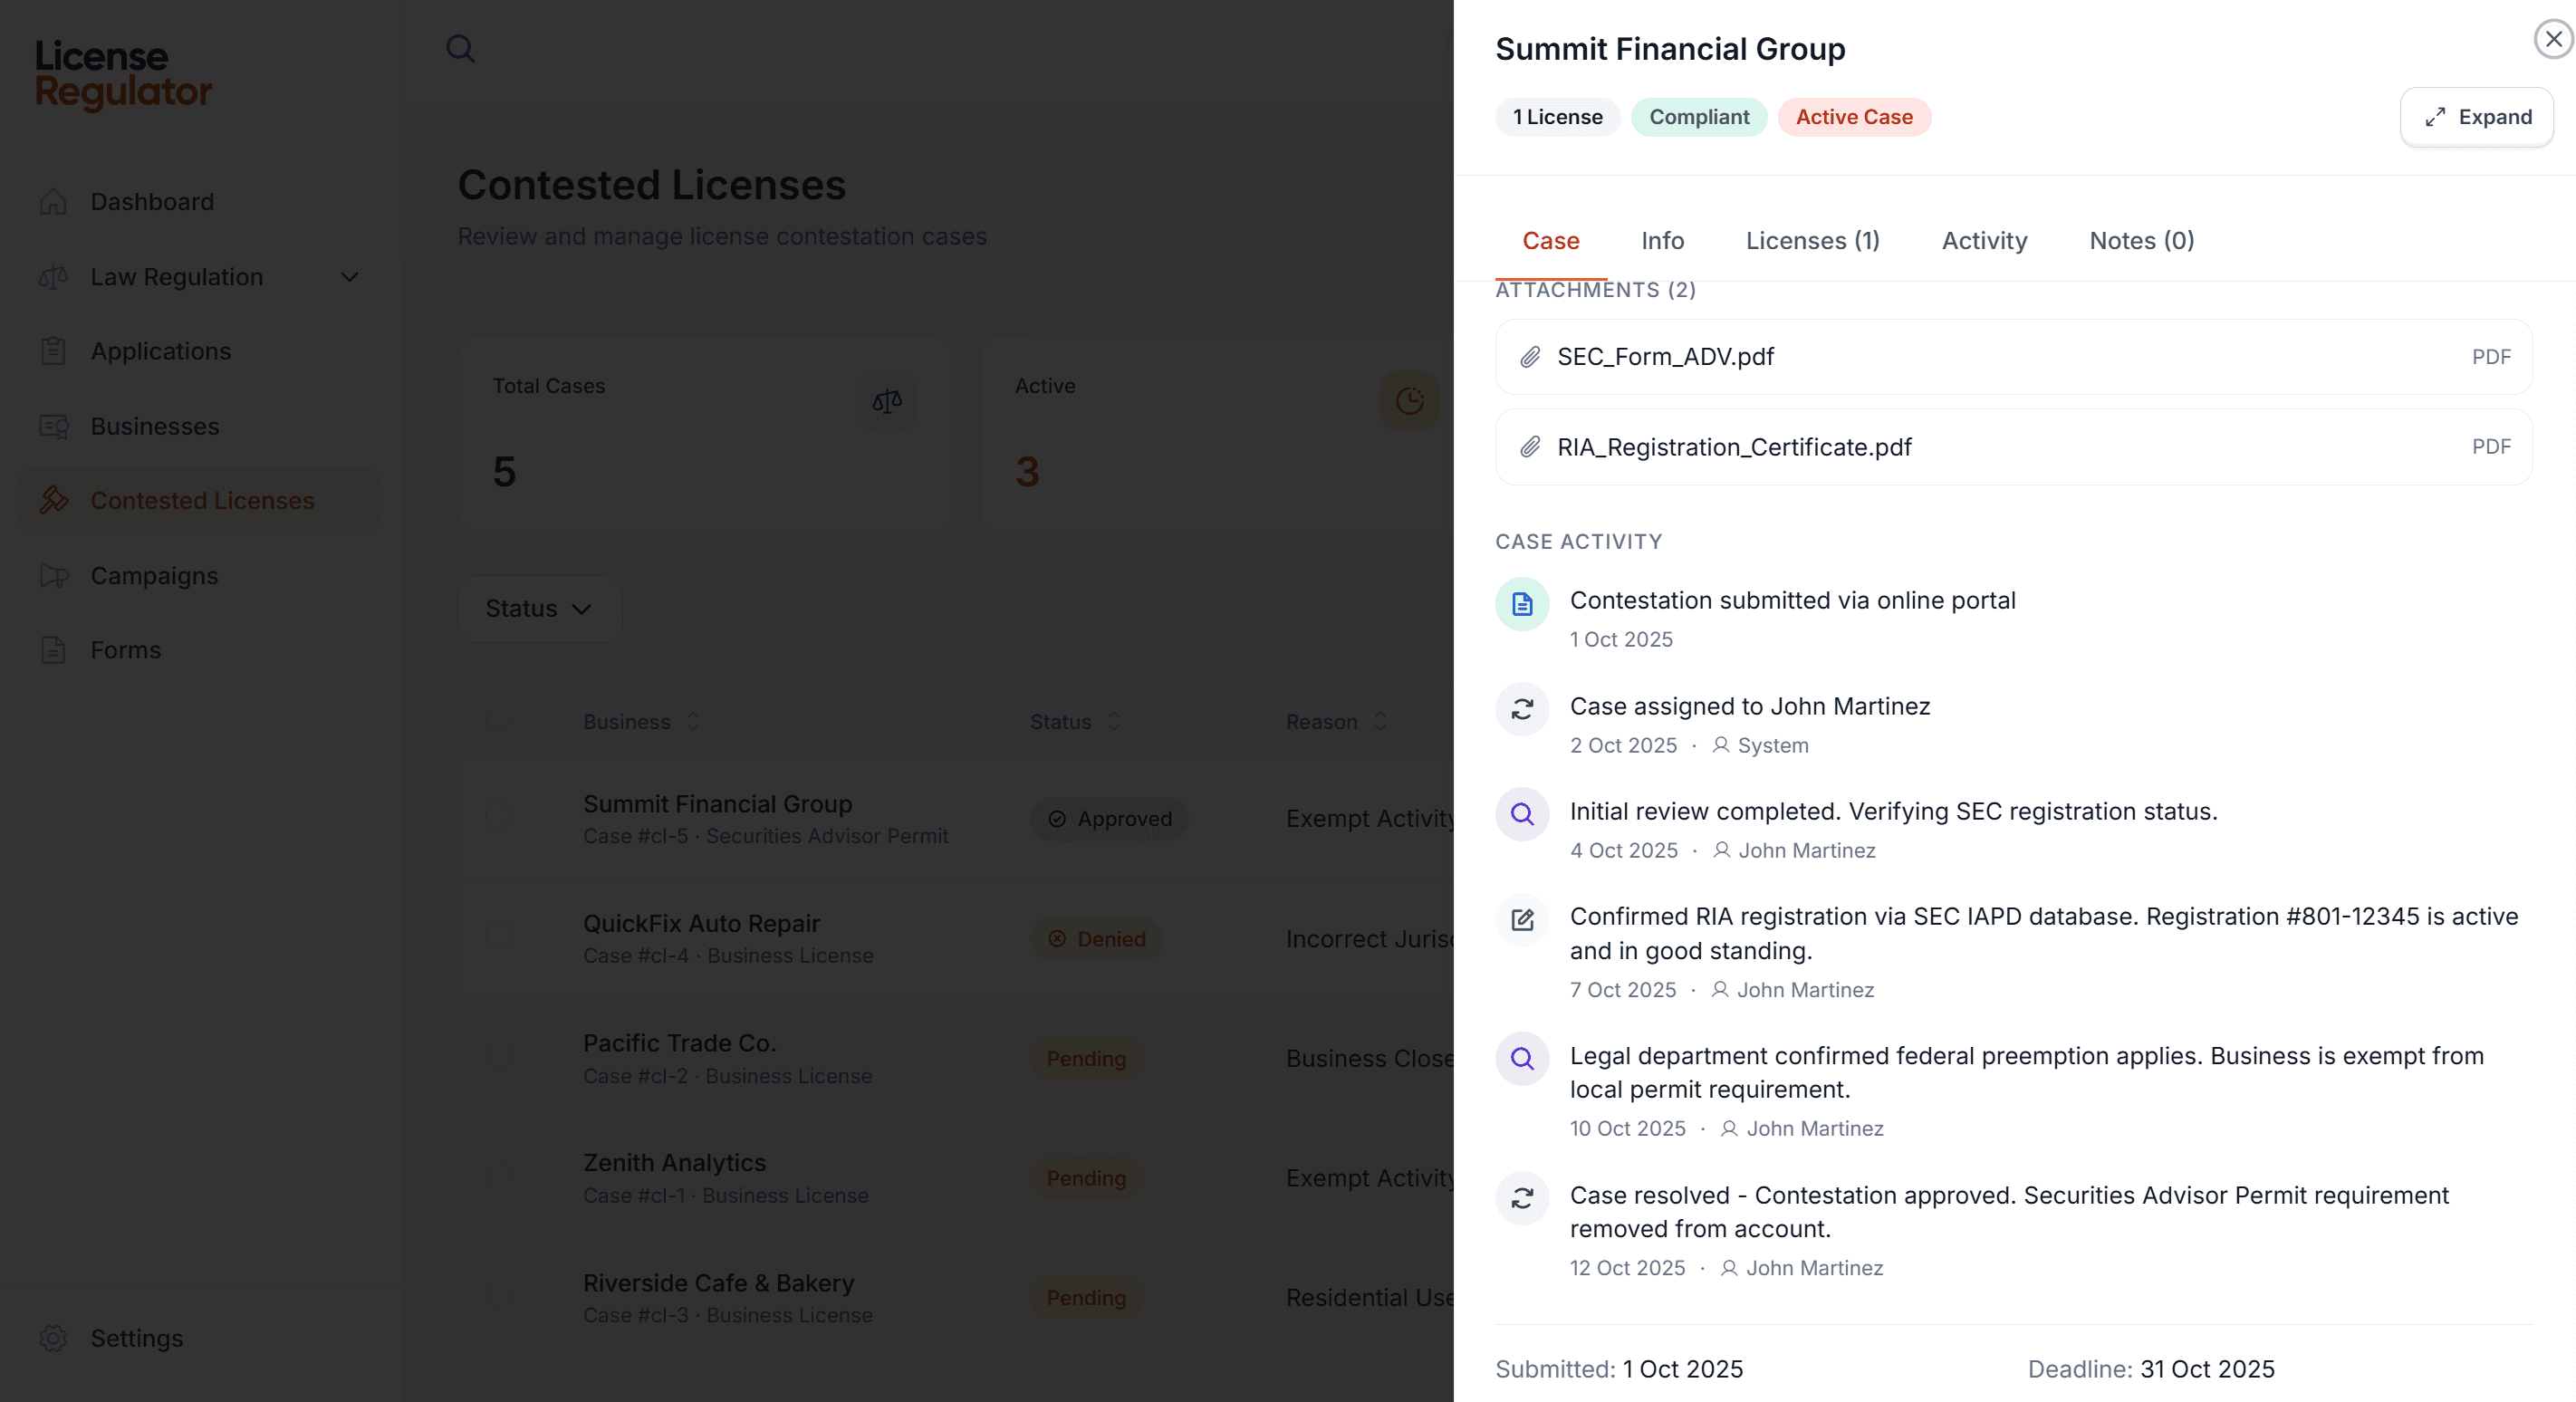The width and height of the screenshot is (2576, 1402).
Task: Click the Compliant badge
Action: (1699, 117)
